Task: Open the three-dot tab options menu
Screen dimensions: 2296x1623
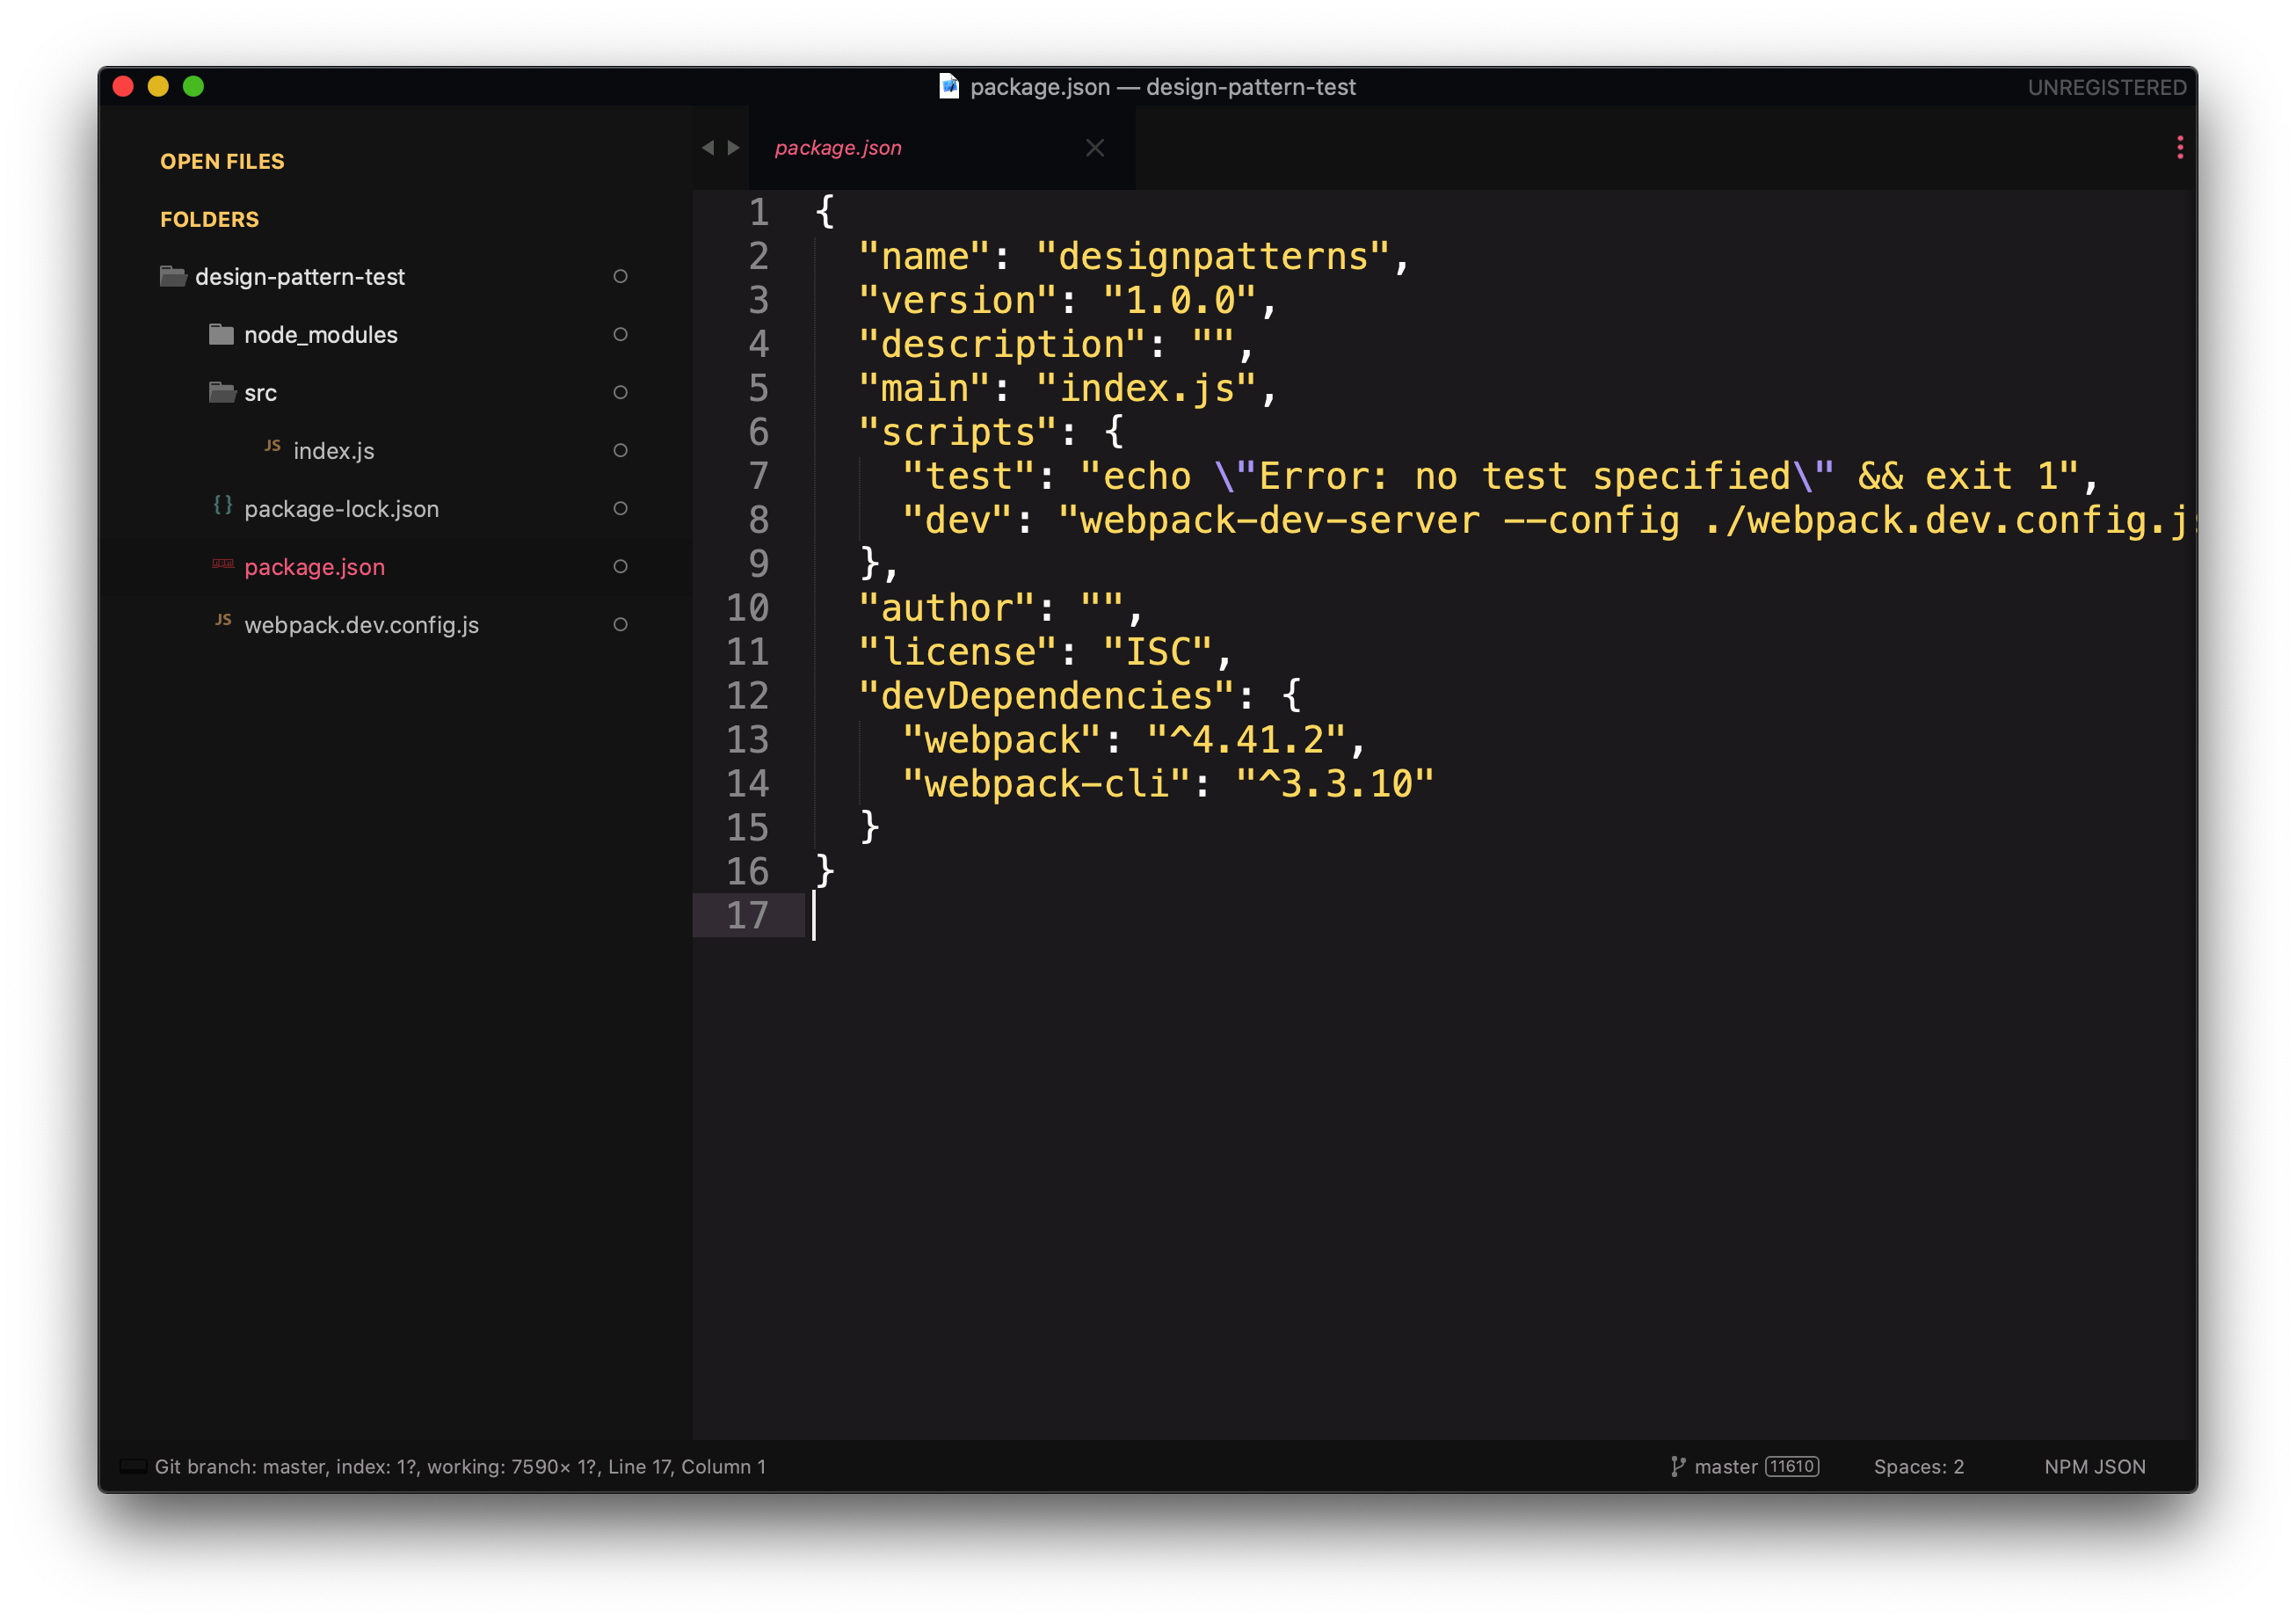Action: [2179, 148]
